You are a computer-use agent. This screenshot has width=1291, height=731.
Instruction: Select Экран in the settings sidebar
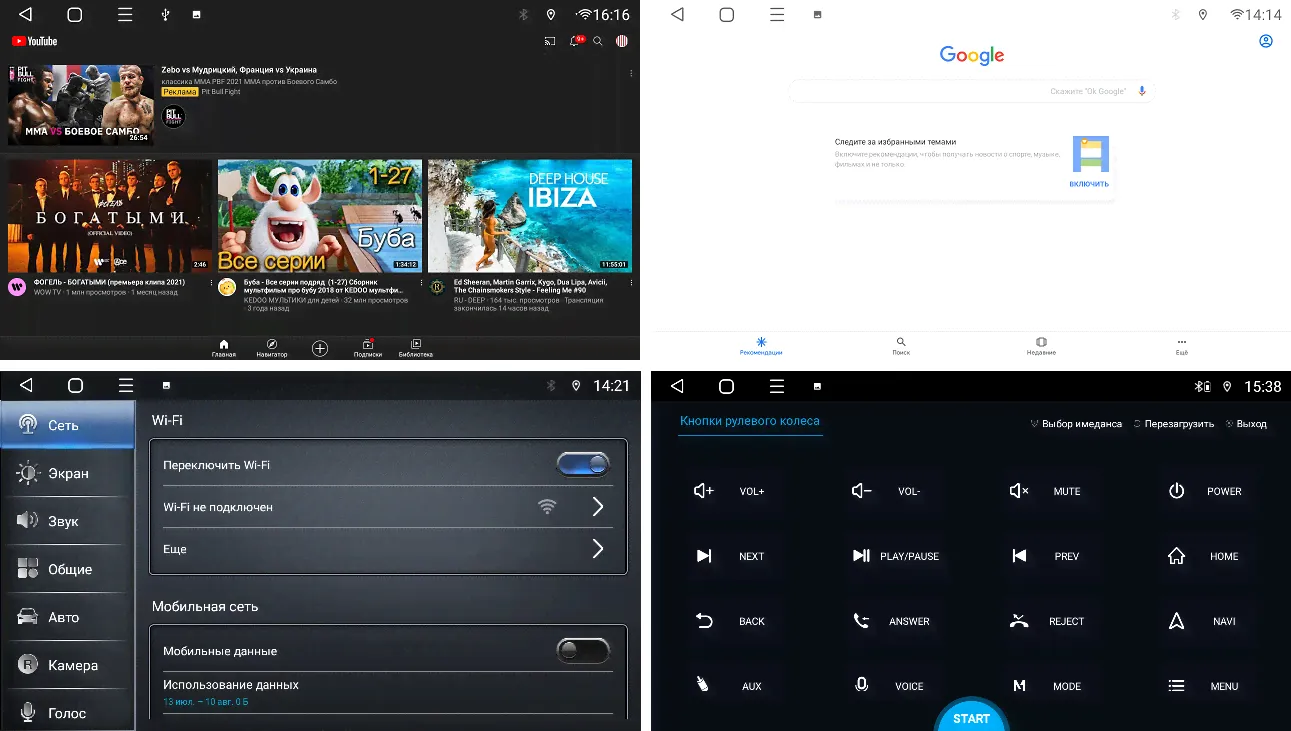point(67,473)
